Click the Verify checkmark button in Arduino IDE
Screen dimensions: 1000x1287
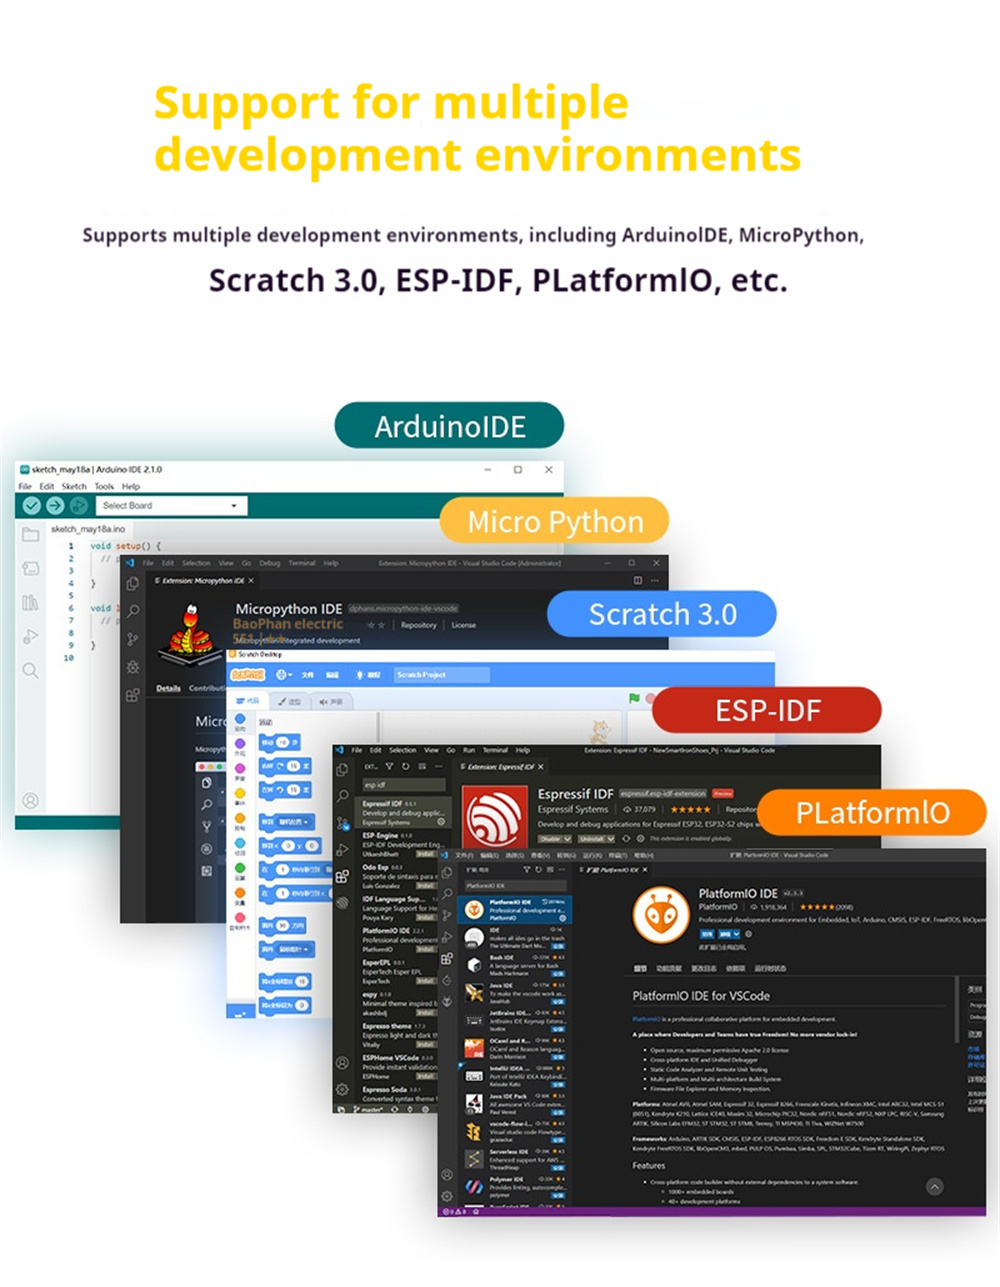[31, 506]
